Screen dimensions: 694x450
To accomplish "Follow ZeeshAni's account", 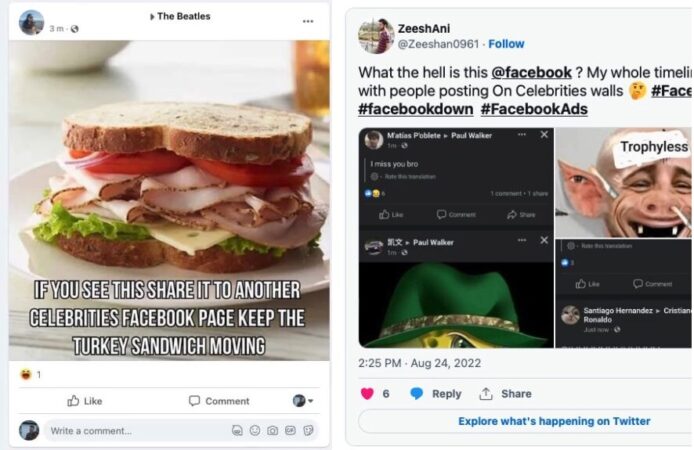I will (x=506, y=44).
